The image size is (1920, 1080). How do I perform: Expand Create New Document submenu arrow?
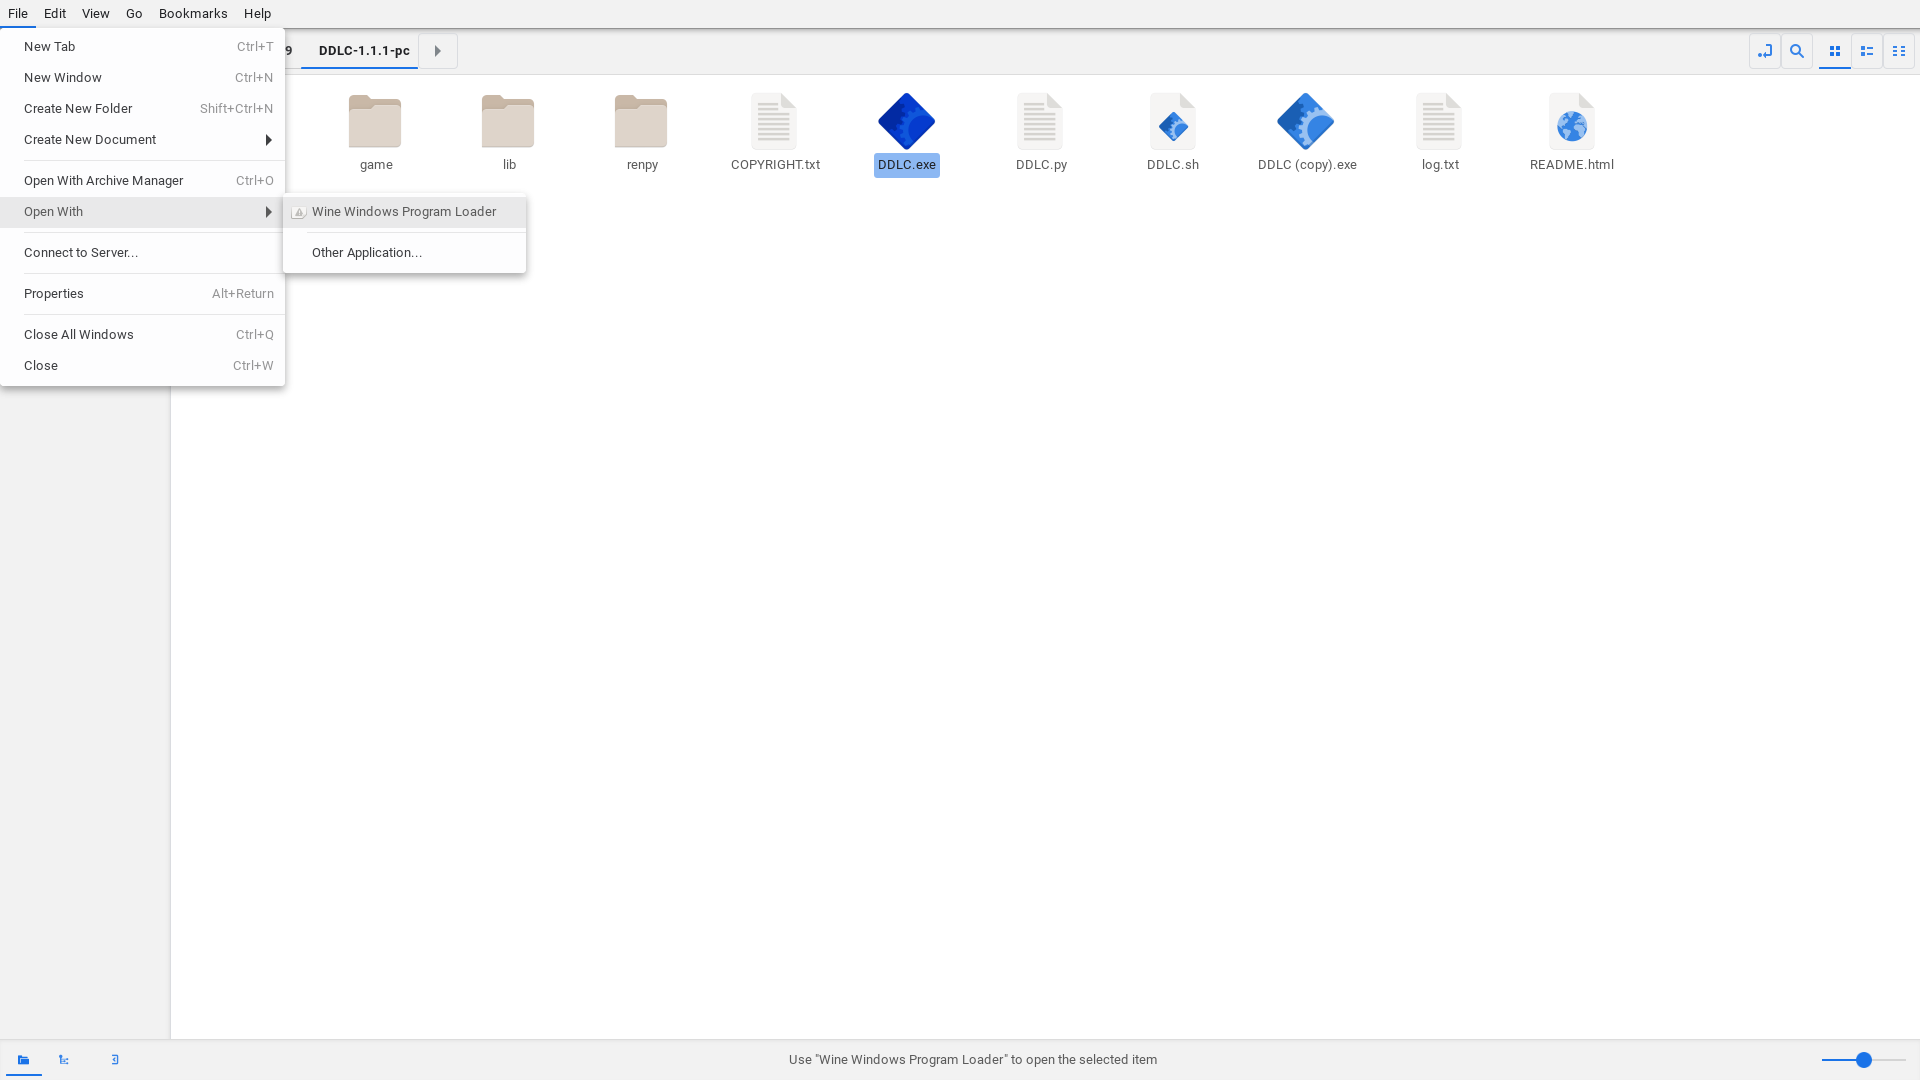(268, 140)
